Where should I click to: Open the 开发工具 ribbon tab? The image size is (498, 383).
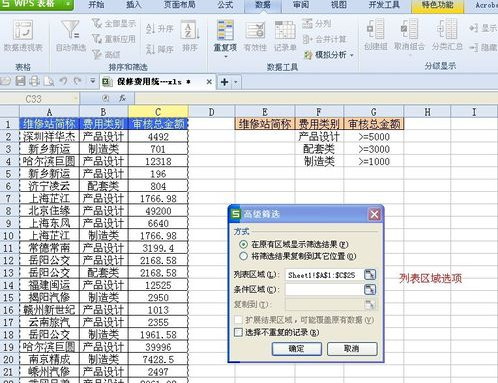[x=384, y=5]
